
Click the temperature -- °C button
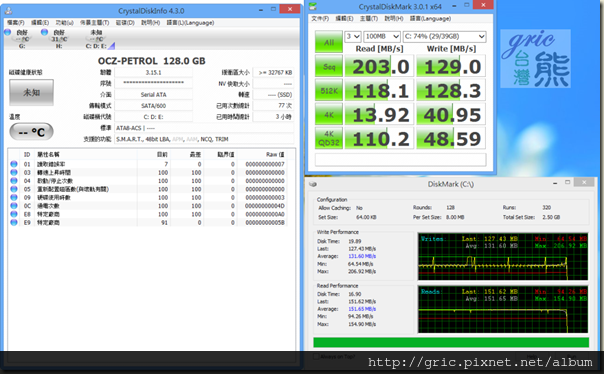click(x=31, y=132)
